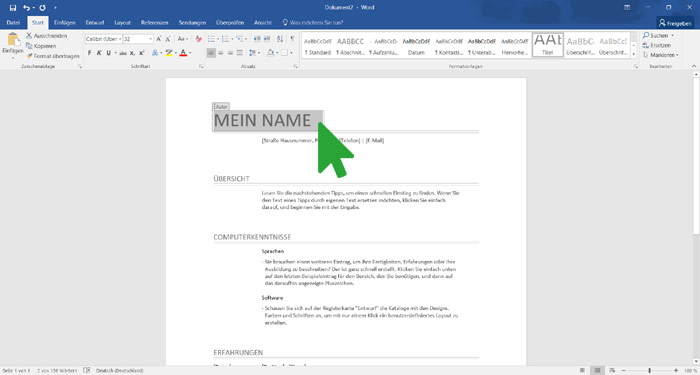Image resolution: width=700 pixels, height=375 pixels.
Task: Click shading paint bucket icon
Action: (x=270, y=53)
